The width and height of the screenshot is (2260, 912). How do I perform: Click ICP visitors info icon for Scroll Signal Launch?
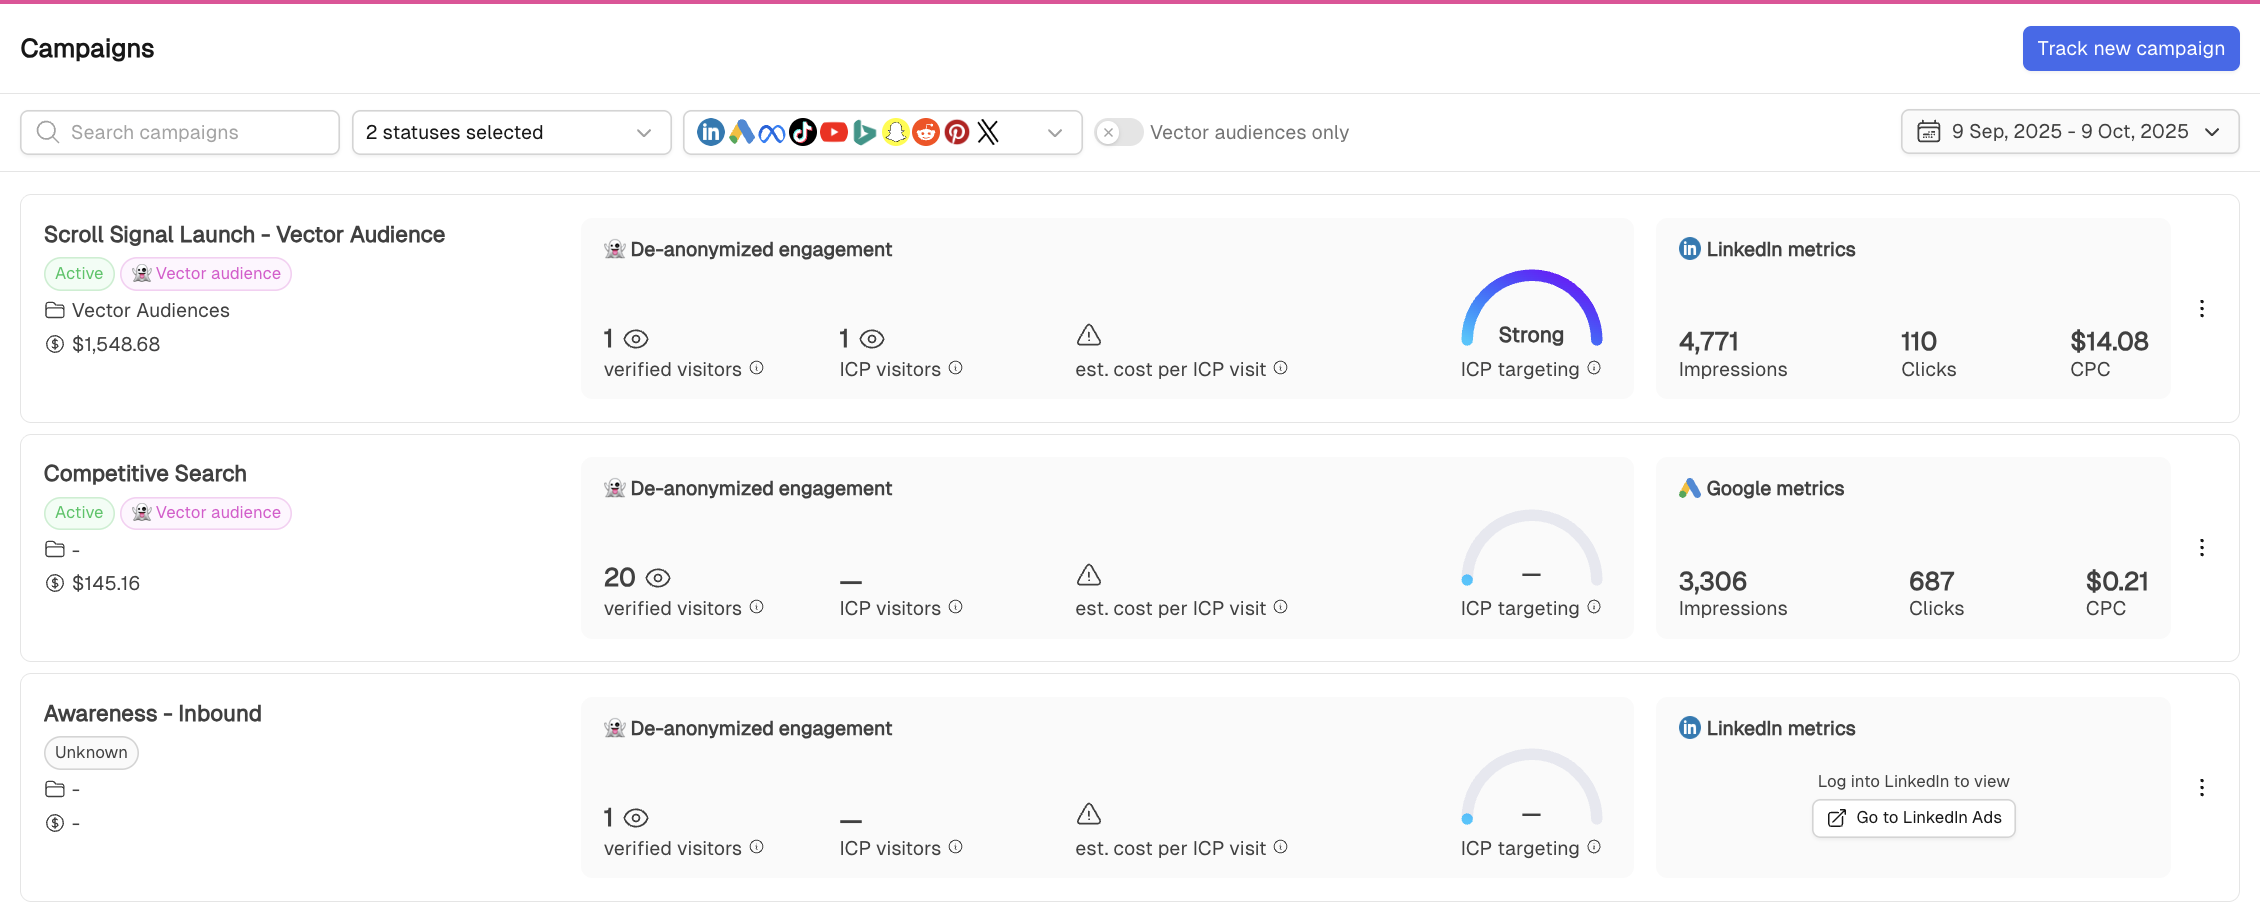(x=956, y=368)
